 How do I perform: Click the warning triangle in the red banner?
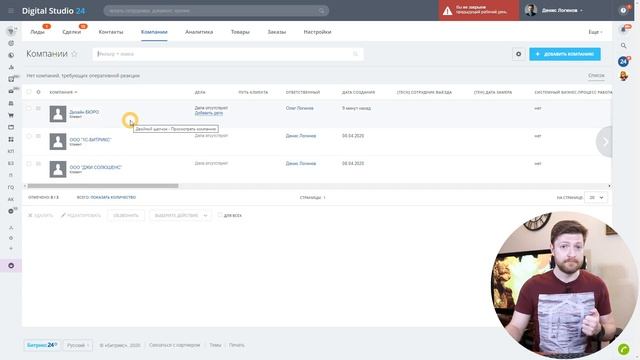pyautogui.click(x=447, y=11)
